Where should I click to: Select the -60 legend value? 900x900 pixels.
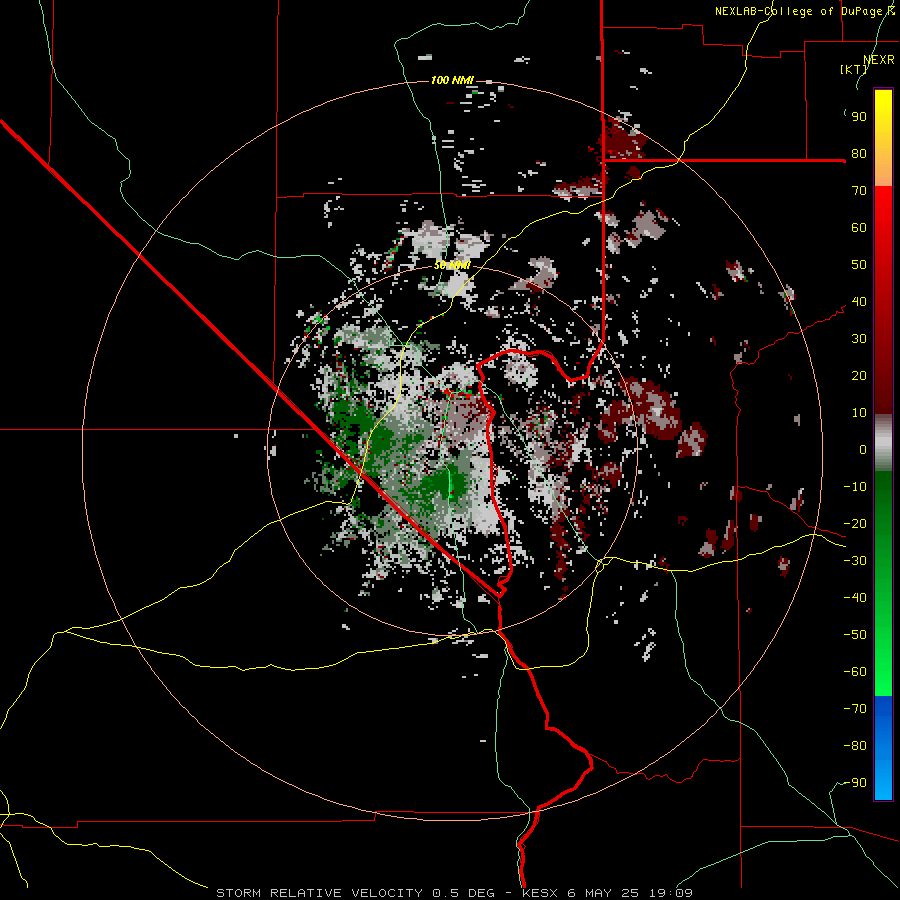(x=855, y=672)
